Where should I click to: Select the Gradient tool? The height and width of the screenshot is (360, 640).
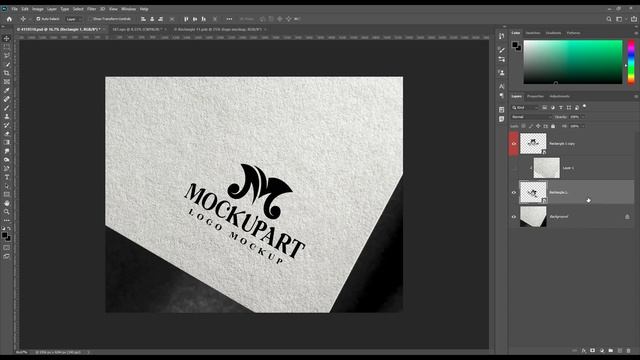[x=7, y=142]
